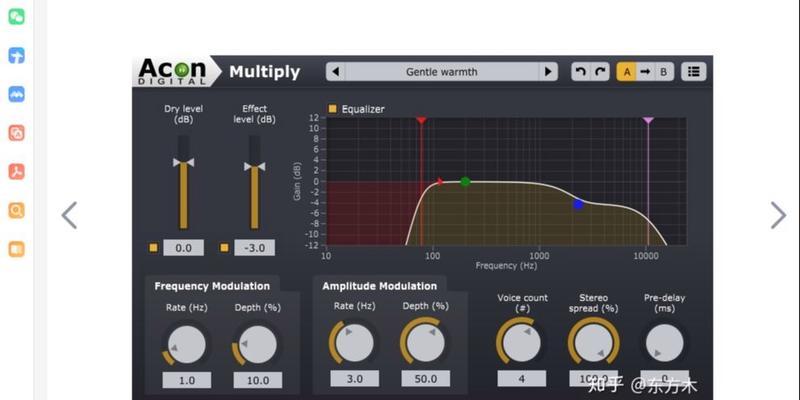
Task: Click the Acon Digital logo
Action: (172, 71)
